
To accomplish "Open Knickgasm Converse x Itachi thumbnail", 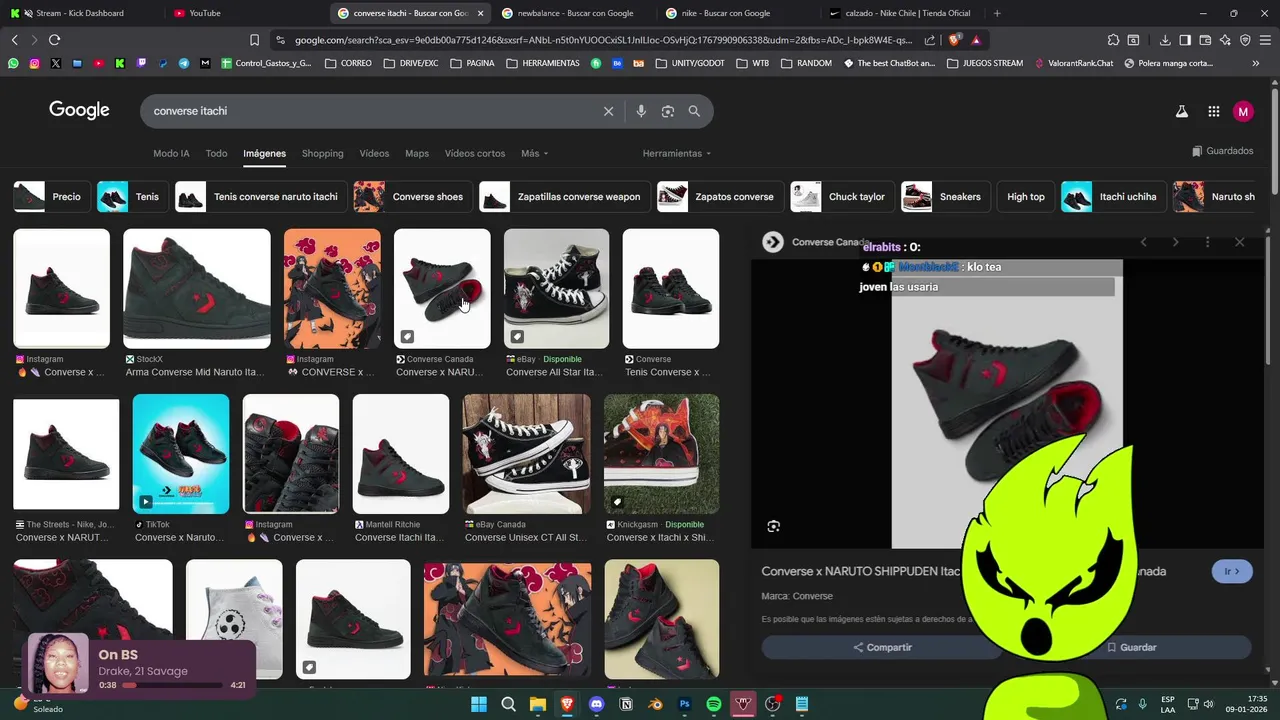I will pyautogui.click(x=661, y=454).
